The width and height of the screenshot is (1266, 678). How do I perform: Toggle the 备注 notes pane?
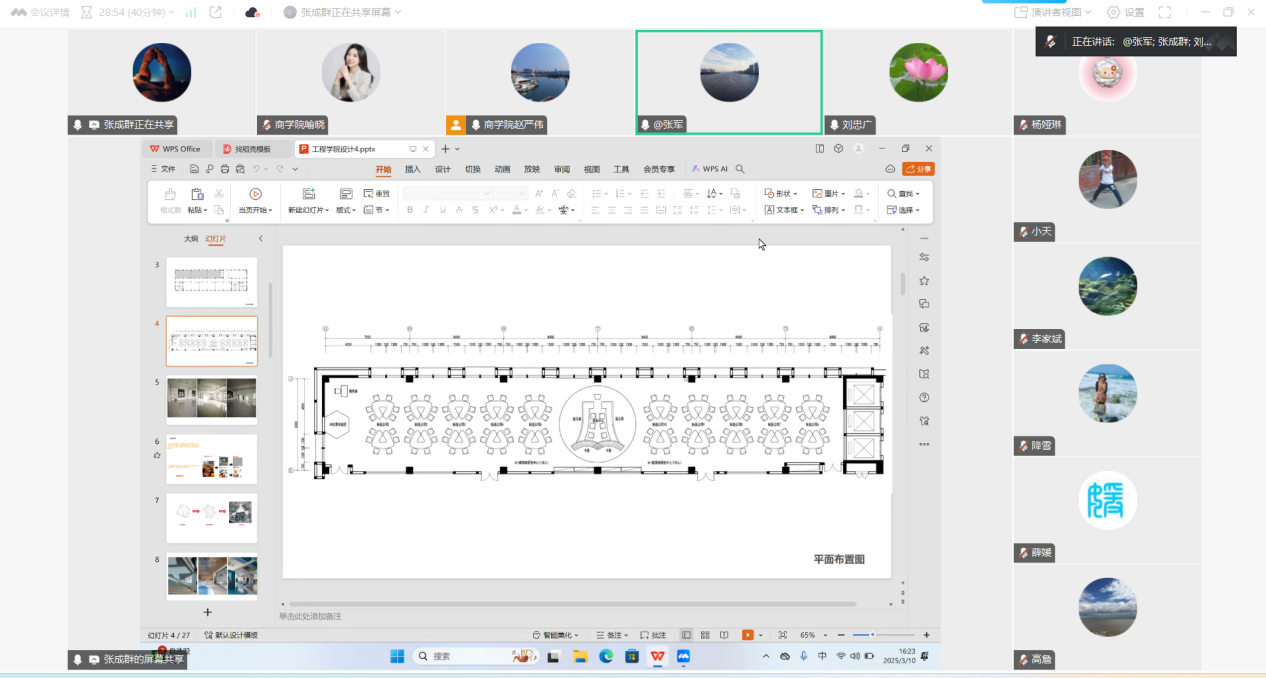tap(609, 635)
